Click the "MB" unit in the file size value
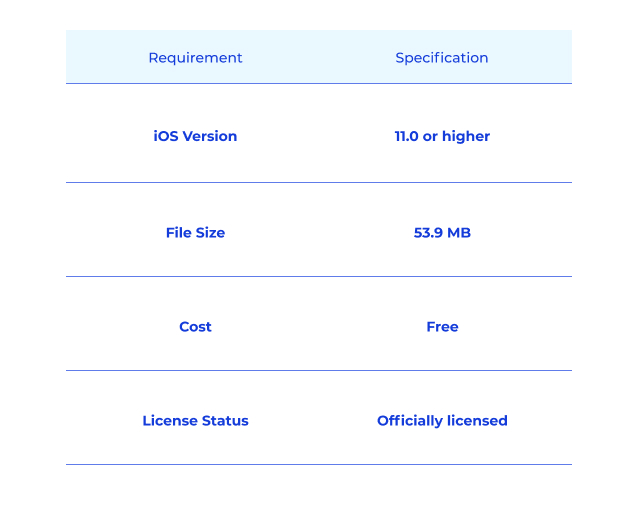Viewport: 640px width, 505px height. 459,233
